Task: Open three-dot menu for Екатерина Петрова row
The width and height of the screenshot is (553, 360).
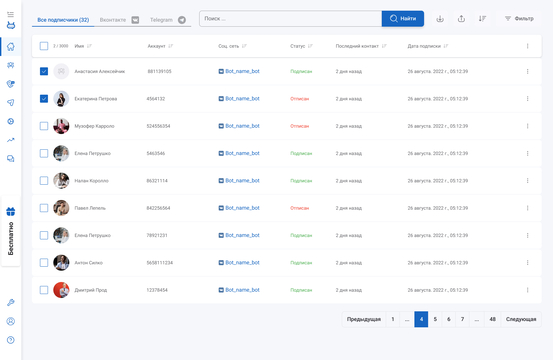Action: pyautogui.click(x=527, y=99)
